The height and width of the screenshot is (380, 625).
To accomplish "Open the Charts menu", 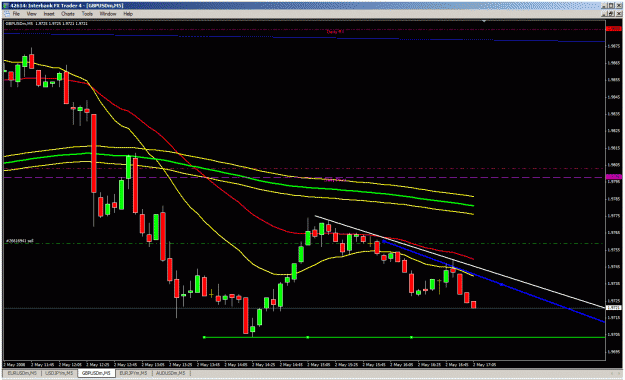I will [68, 14].
